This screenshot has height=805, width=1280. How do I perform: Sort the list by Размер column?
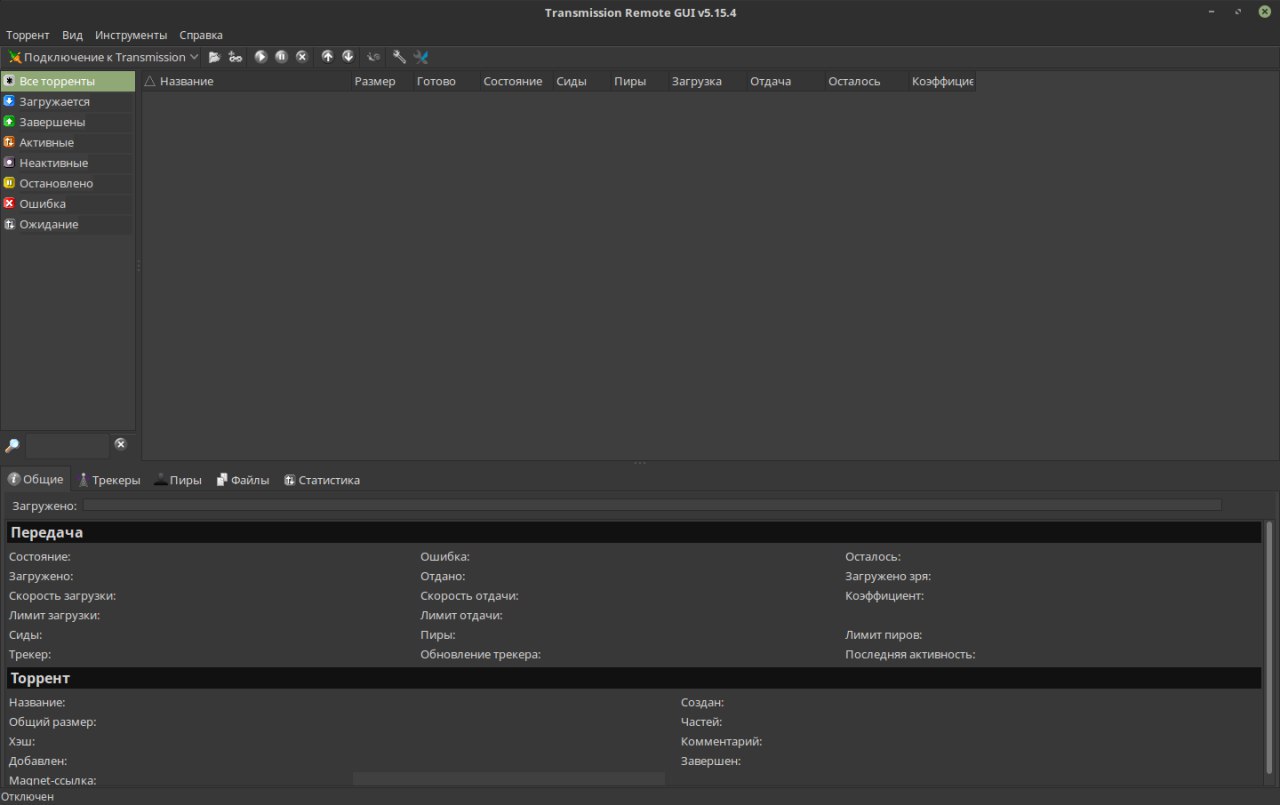375,81
